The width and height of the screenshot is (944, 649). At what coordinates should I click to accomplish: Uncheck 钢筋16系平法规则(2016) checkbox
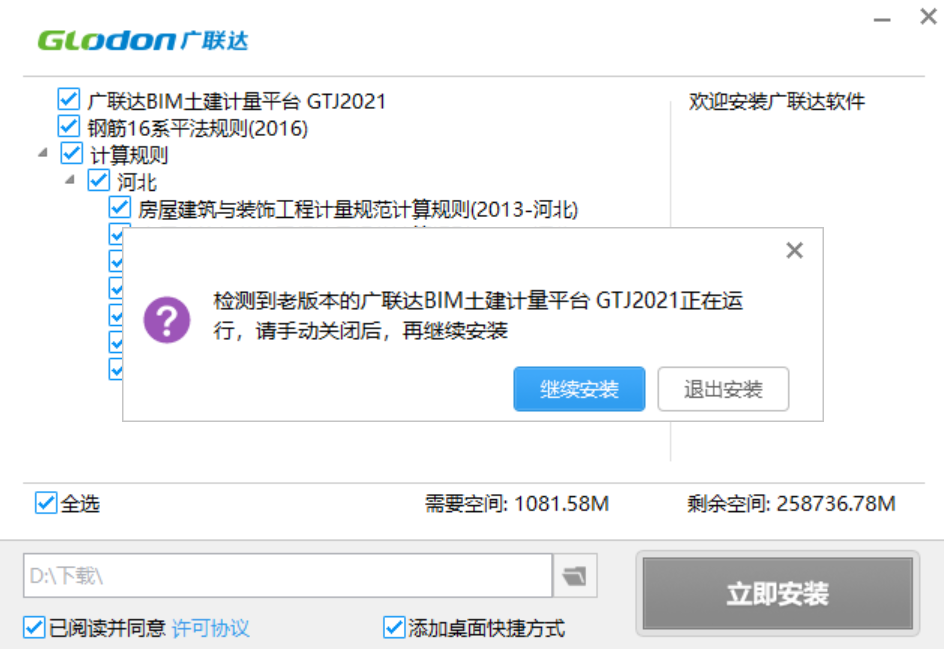pos(69,126)
